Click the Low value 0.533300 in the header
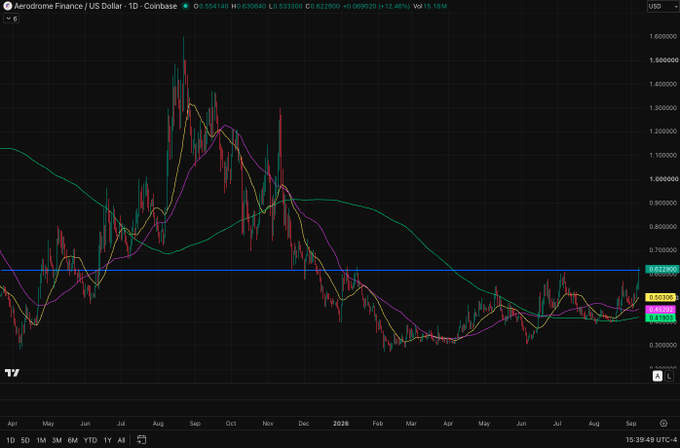This screenshot has height=448, width=680. pos(288,6)
